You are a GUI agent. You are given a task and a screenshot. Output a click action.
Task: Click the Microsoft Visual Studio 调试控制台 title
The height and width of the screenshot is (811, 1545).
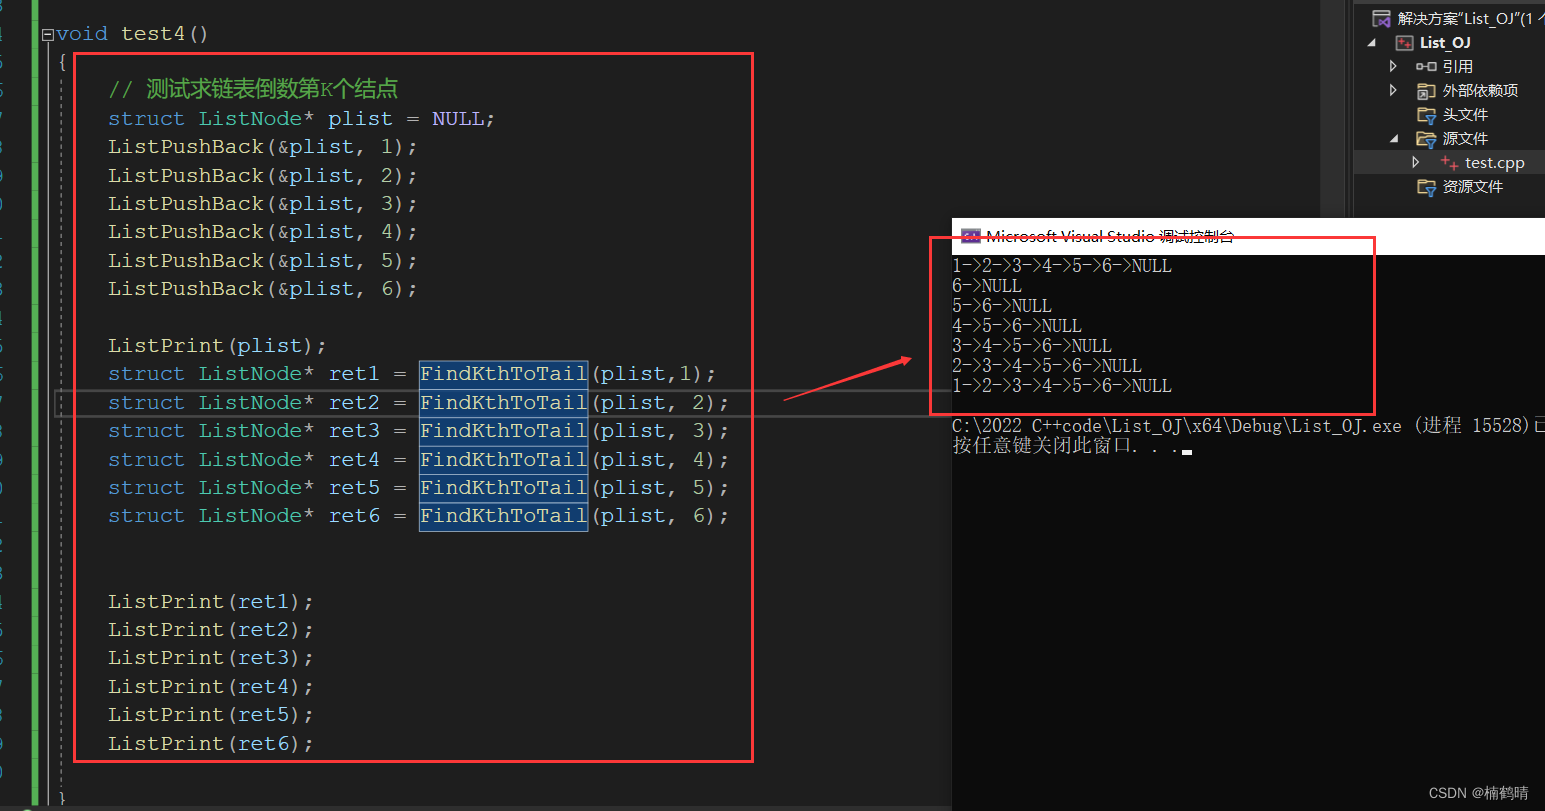point(1110,236)
